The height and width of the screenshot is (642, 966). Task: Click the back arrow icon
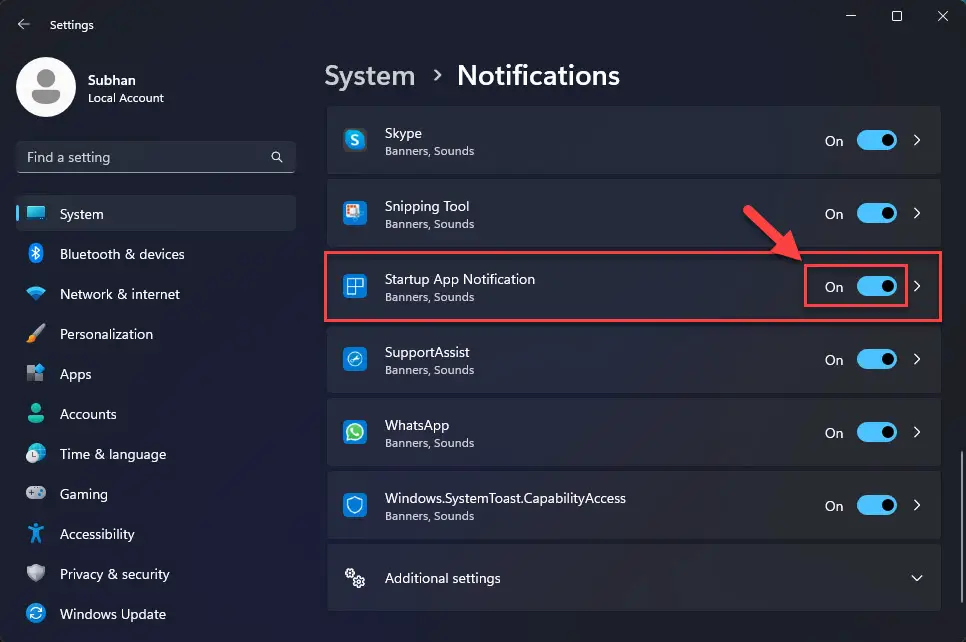(x=23, y=24)
